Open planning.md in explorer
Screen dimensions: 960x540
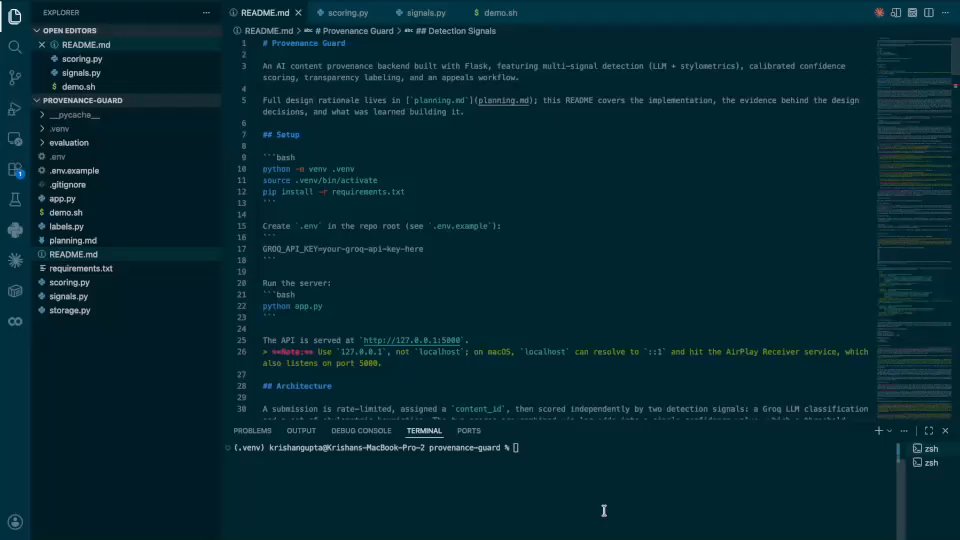(73, 241)
